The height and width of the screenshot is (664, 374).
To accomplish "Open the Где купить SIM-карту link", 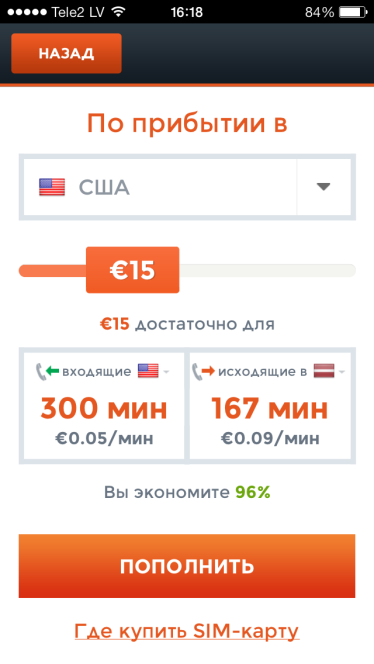I will [187, 631].
